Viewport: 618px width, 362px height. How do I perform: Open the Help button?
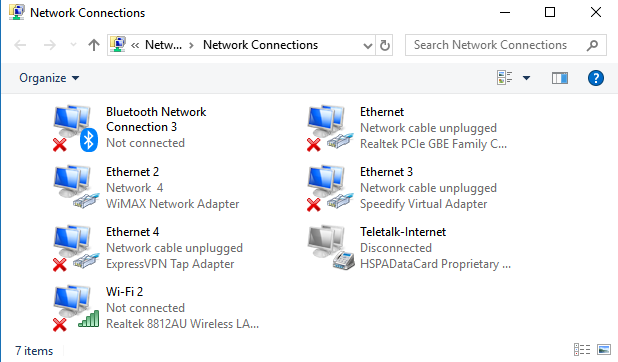click(x=596, y=78)
